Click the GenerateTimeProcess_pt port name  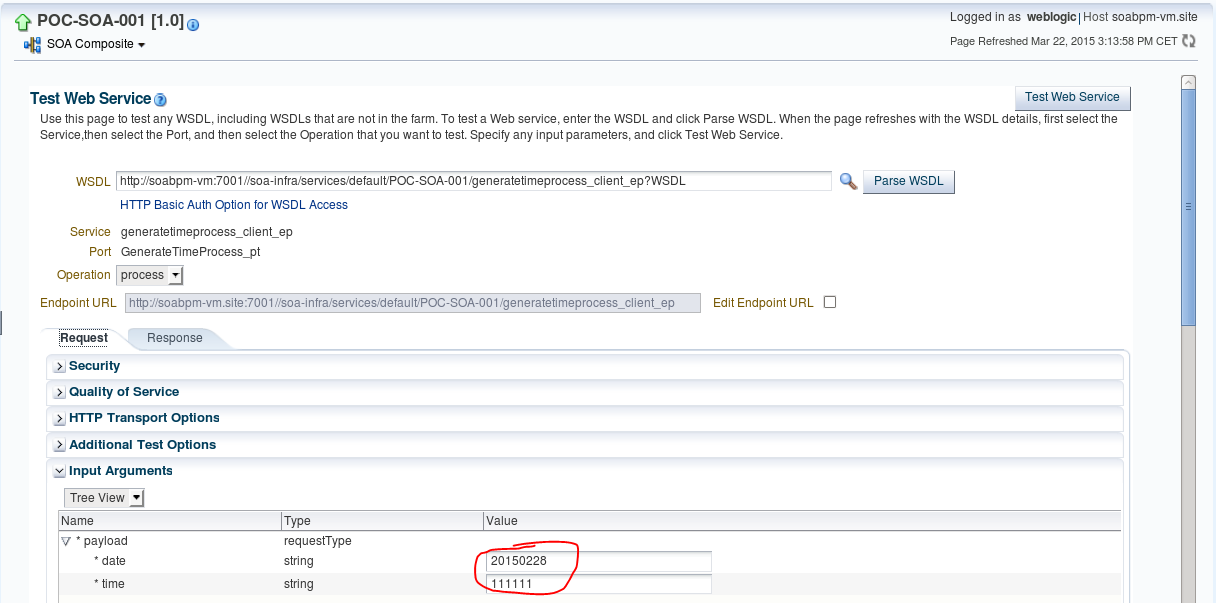191,252
